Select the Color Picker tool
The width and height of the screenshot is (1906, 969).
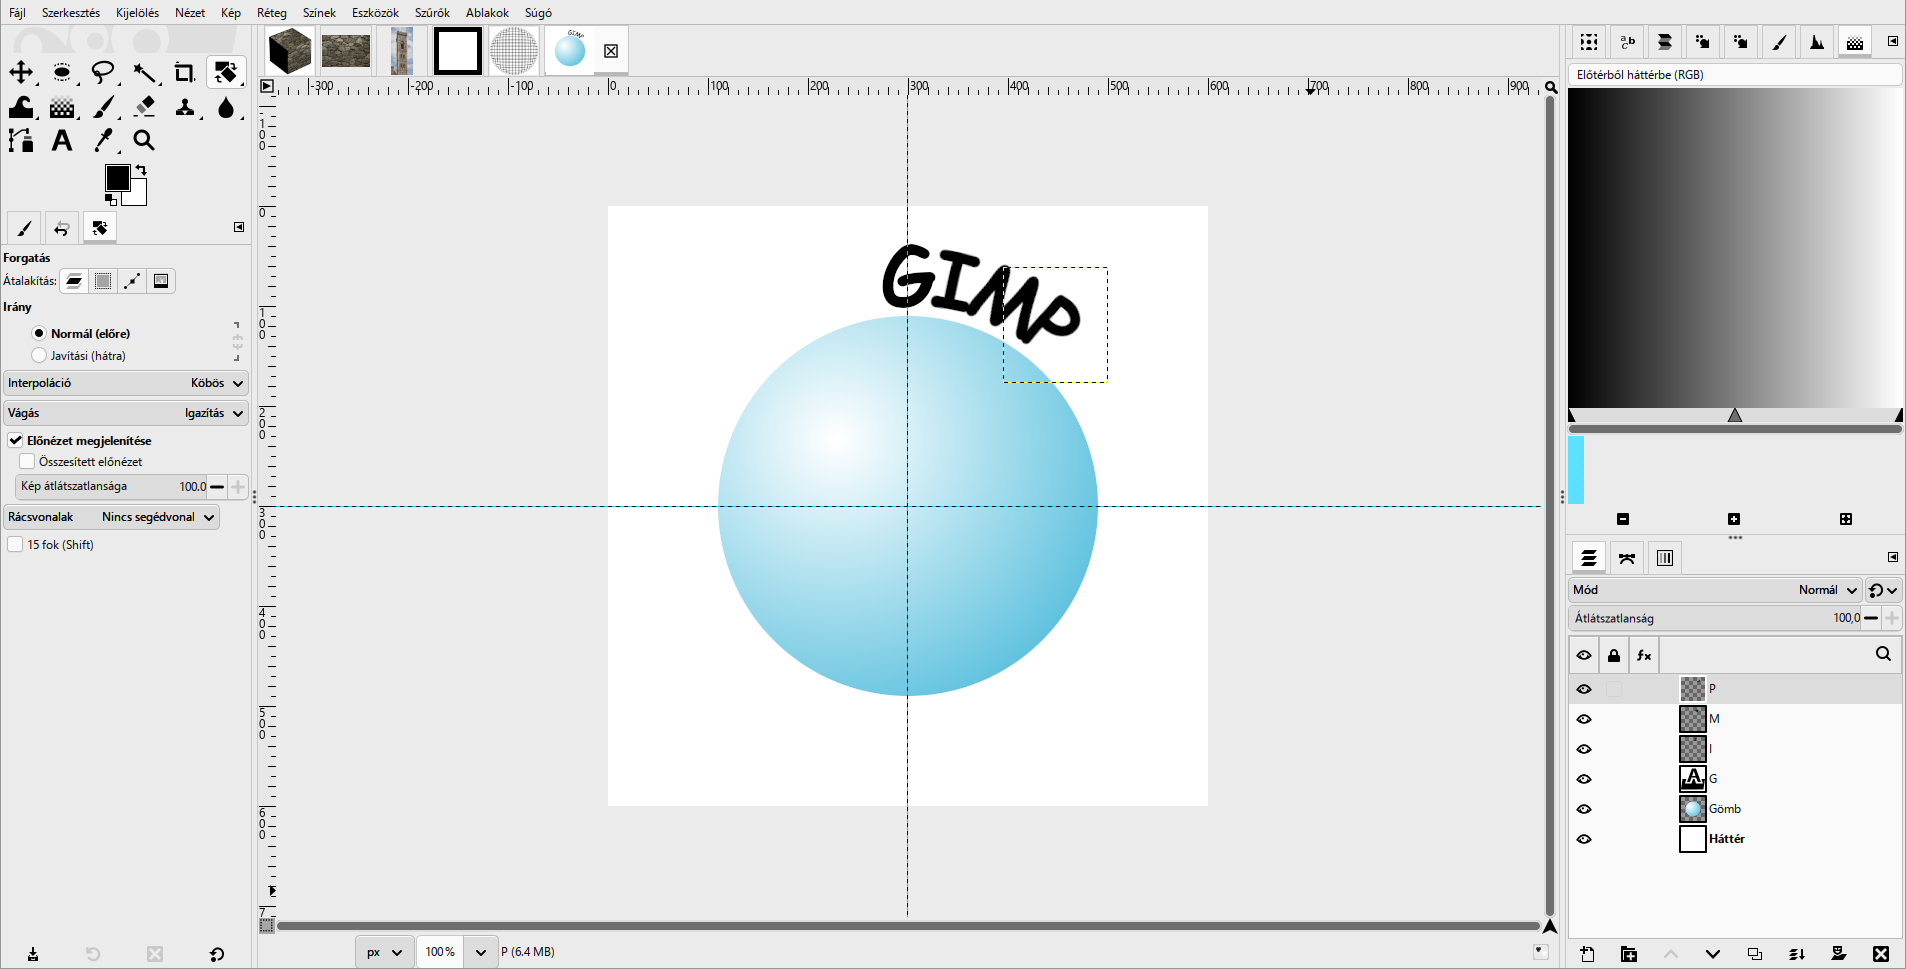click(x=104, y=140)
